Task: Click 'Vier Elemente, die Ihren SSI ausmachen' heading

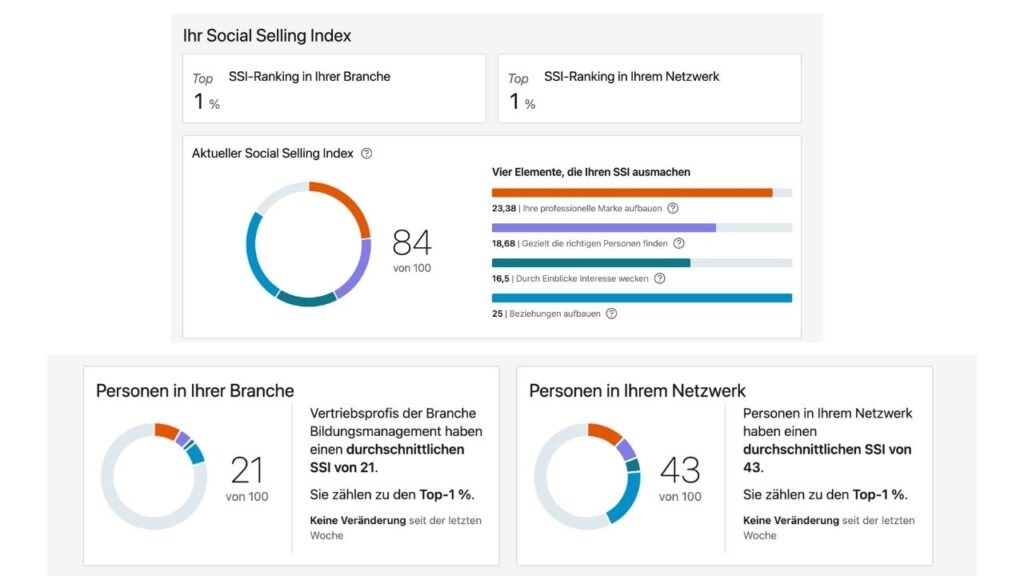Action: [x=591, y=172]
